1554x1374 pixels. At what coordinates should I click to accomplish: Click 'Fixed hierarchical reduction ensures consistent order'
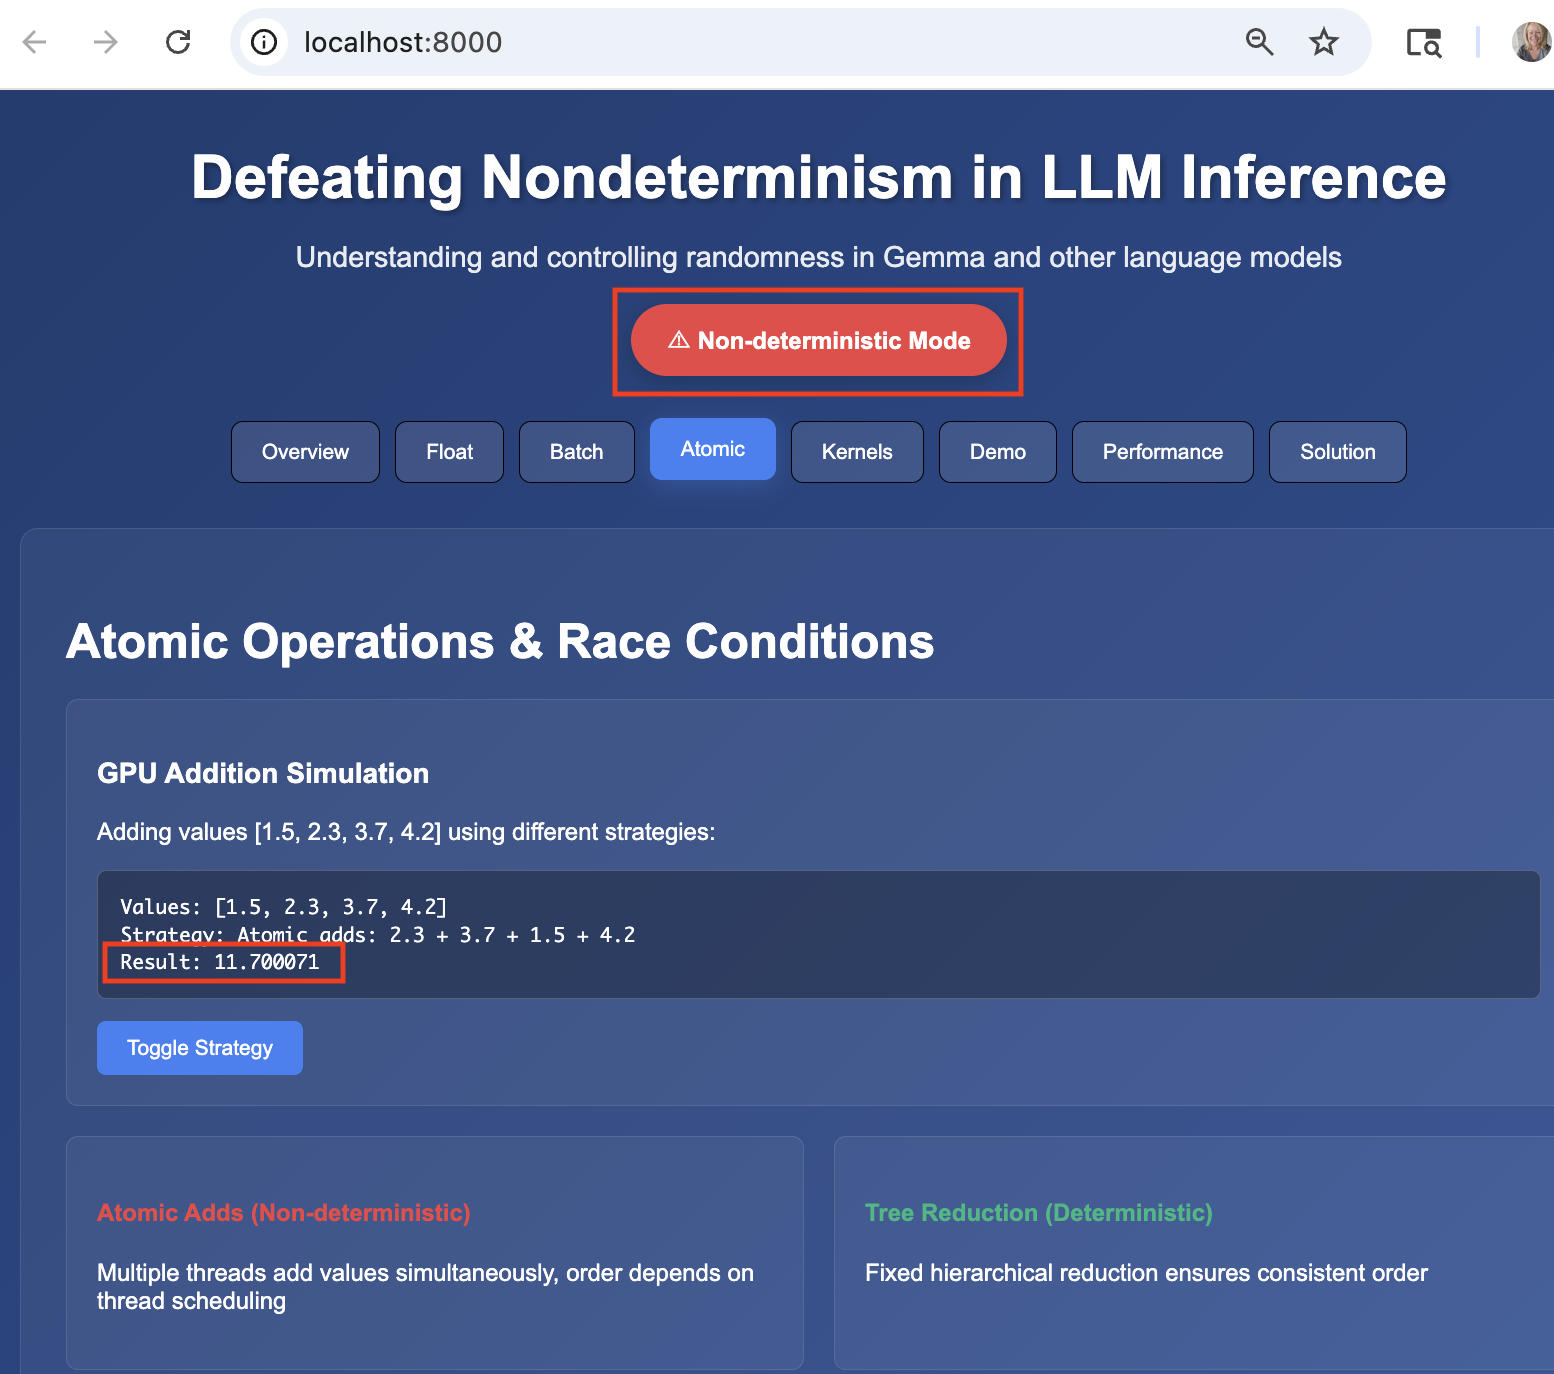pos(1146,1273)
